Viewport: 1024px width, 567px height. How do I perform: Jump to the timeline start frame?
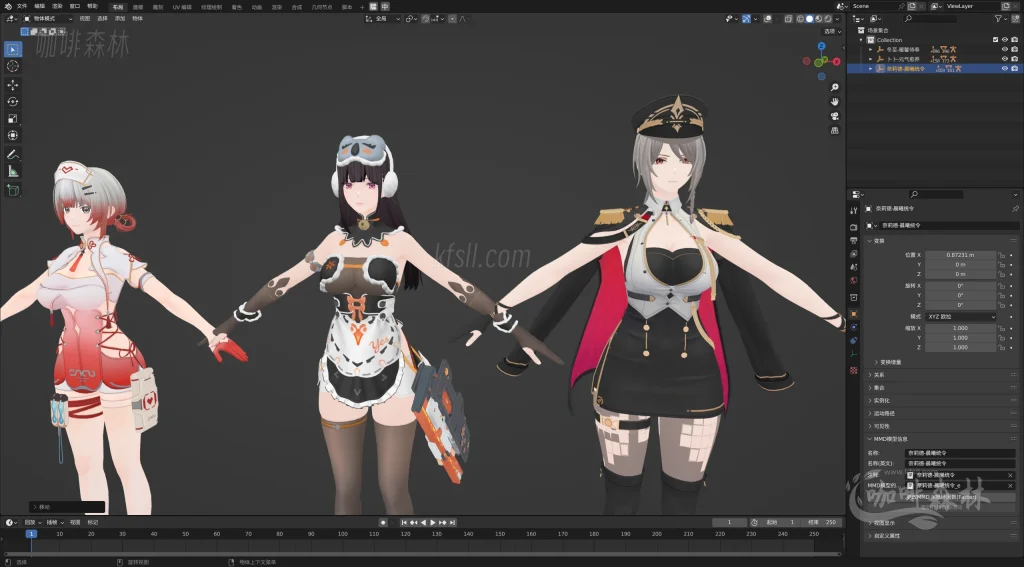[x=404, y=523]
